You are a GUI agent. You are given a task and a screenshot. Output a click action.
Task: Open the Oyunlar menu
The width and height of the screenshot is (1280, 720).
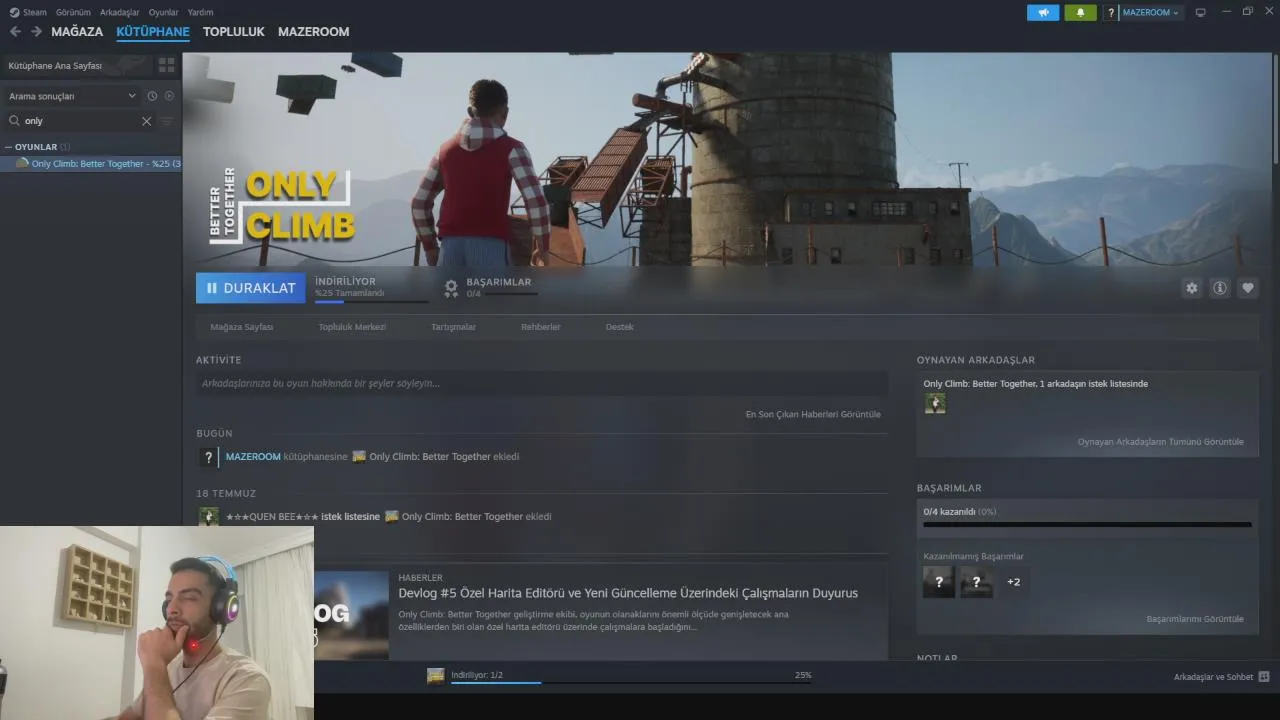click(164, 12)
